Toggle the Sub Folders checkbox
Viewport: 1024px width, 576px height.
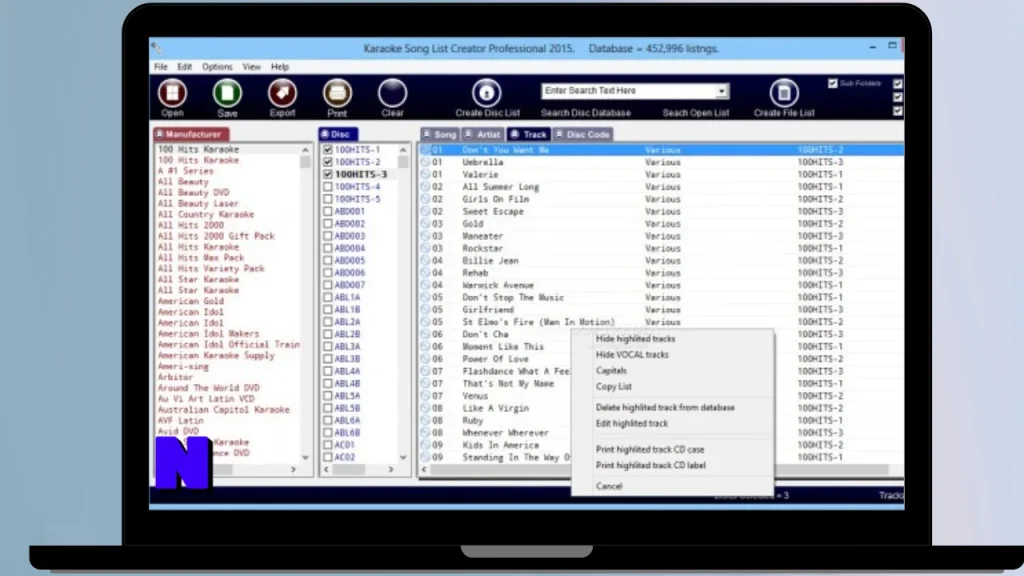coord(833,84)
